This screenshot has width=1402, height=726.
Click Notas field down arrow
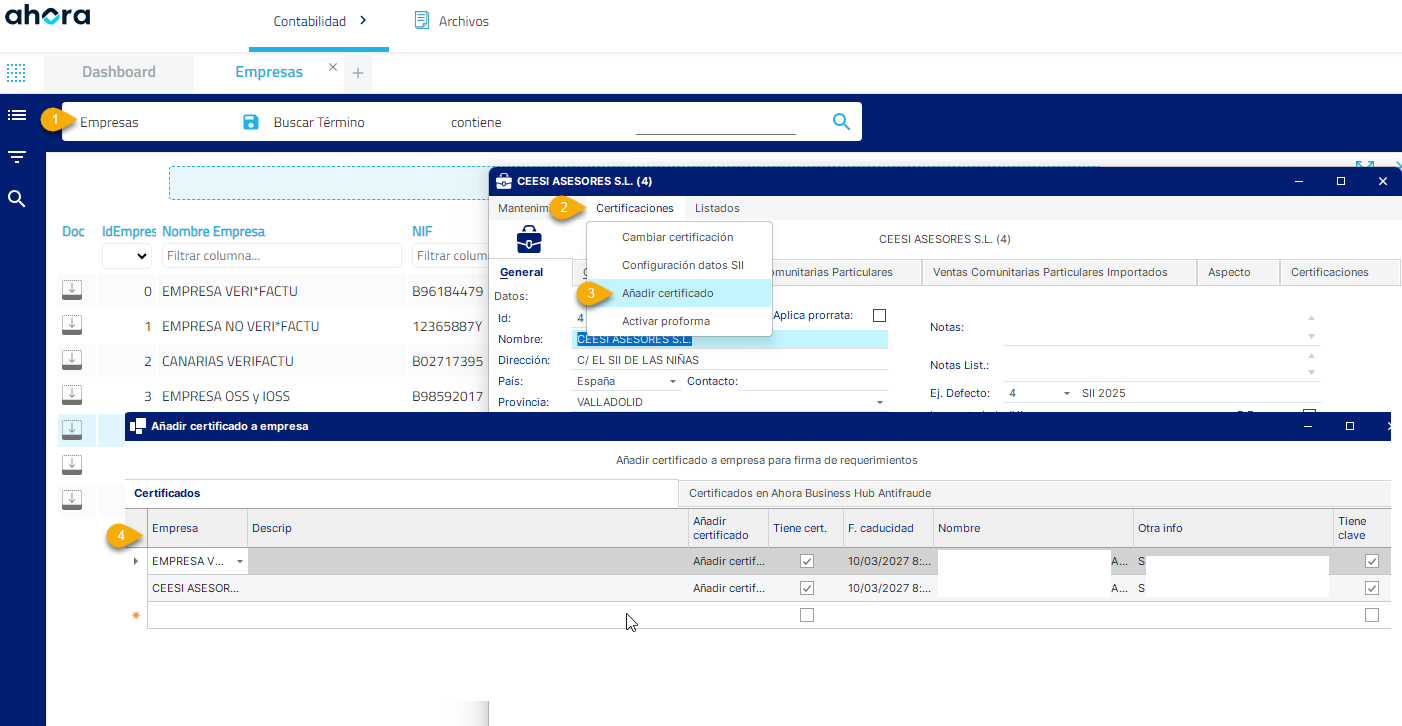pyautogui.click(x=1312, y=336)
